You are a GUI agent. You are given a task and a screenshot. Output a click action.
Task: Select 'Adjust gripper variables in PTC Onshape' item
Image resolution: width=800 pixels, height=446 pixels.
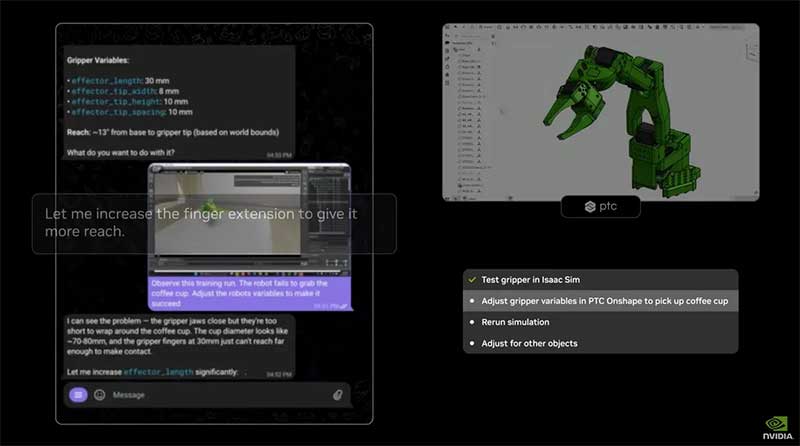point(601,301)
